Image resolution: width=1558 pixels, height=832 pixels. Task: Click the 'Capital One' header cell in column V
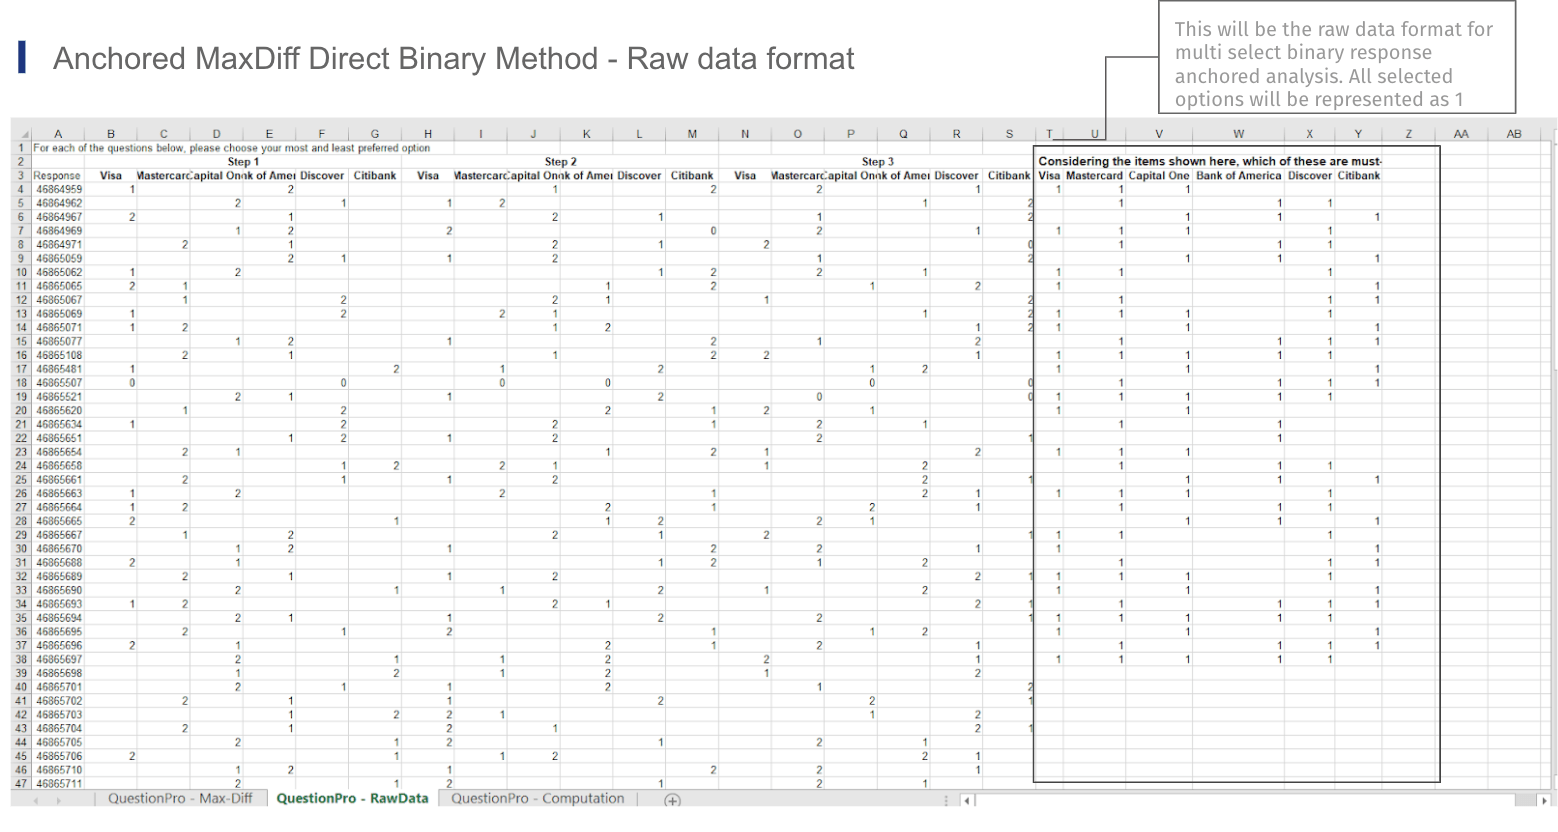point(1159,175)
